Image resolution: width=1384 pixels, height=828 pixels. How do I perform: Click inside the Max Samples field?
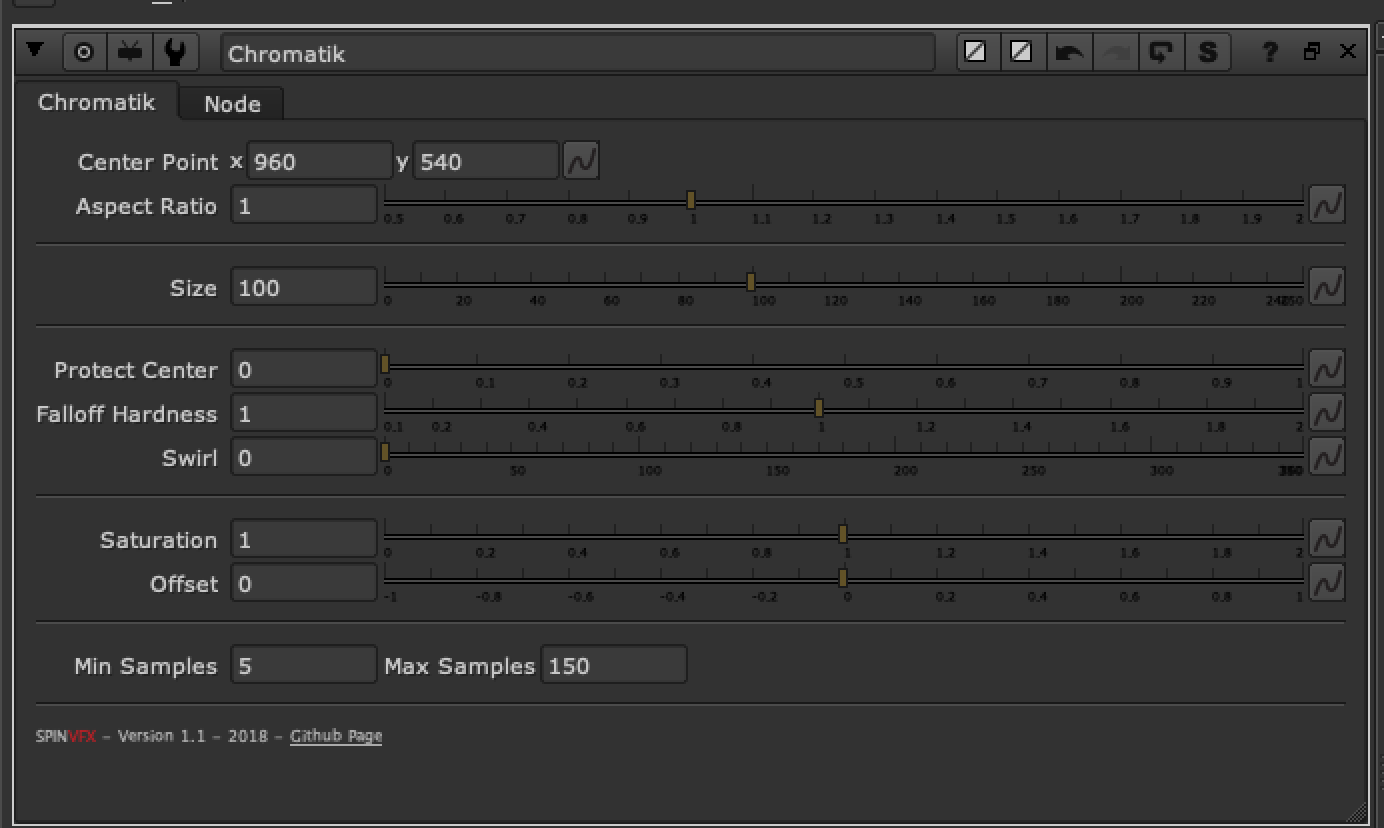614,664
